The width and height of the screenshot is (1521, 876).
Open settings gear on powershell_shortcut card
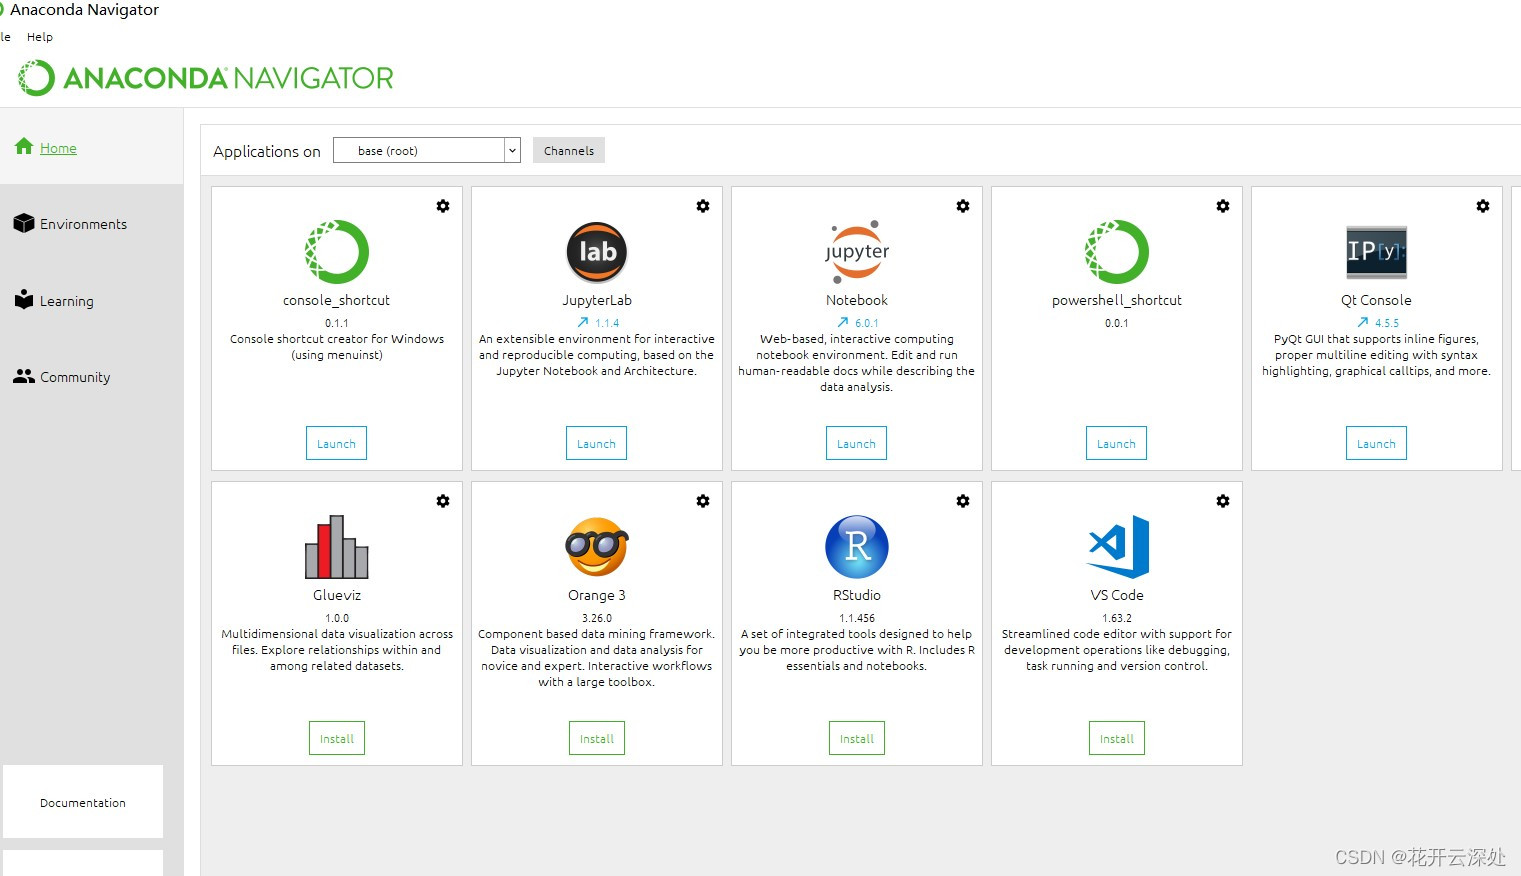coord(1223,206)
